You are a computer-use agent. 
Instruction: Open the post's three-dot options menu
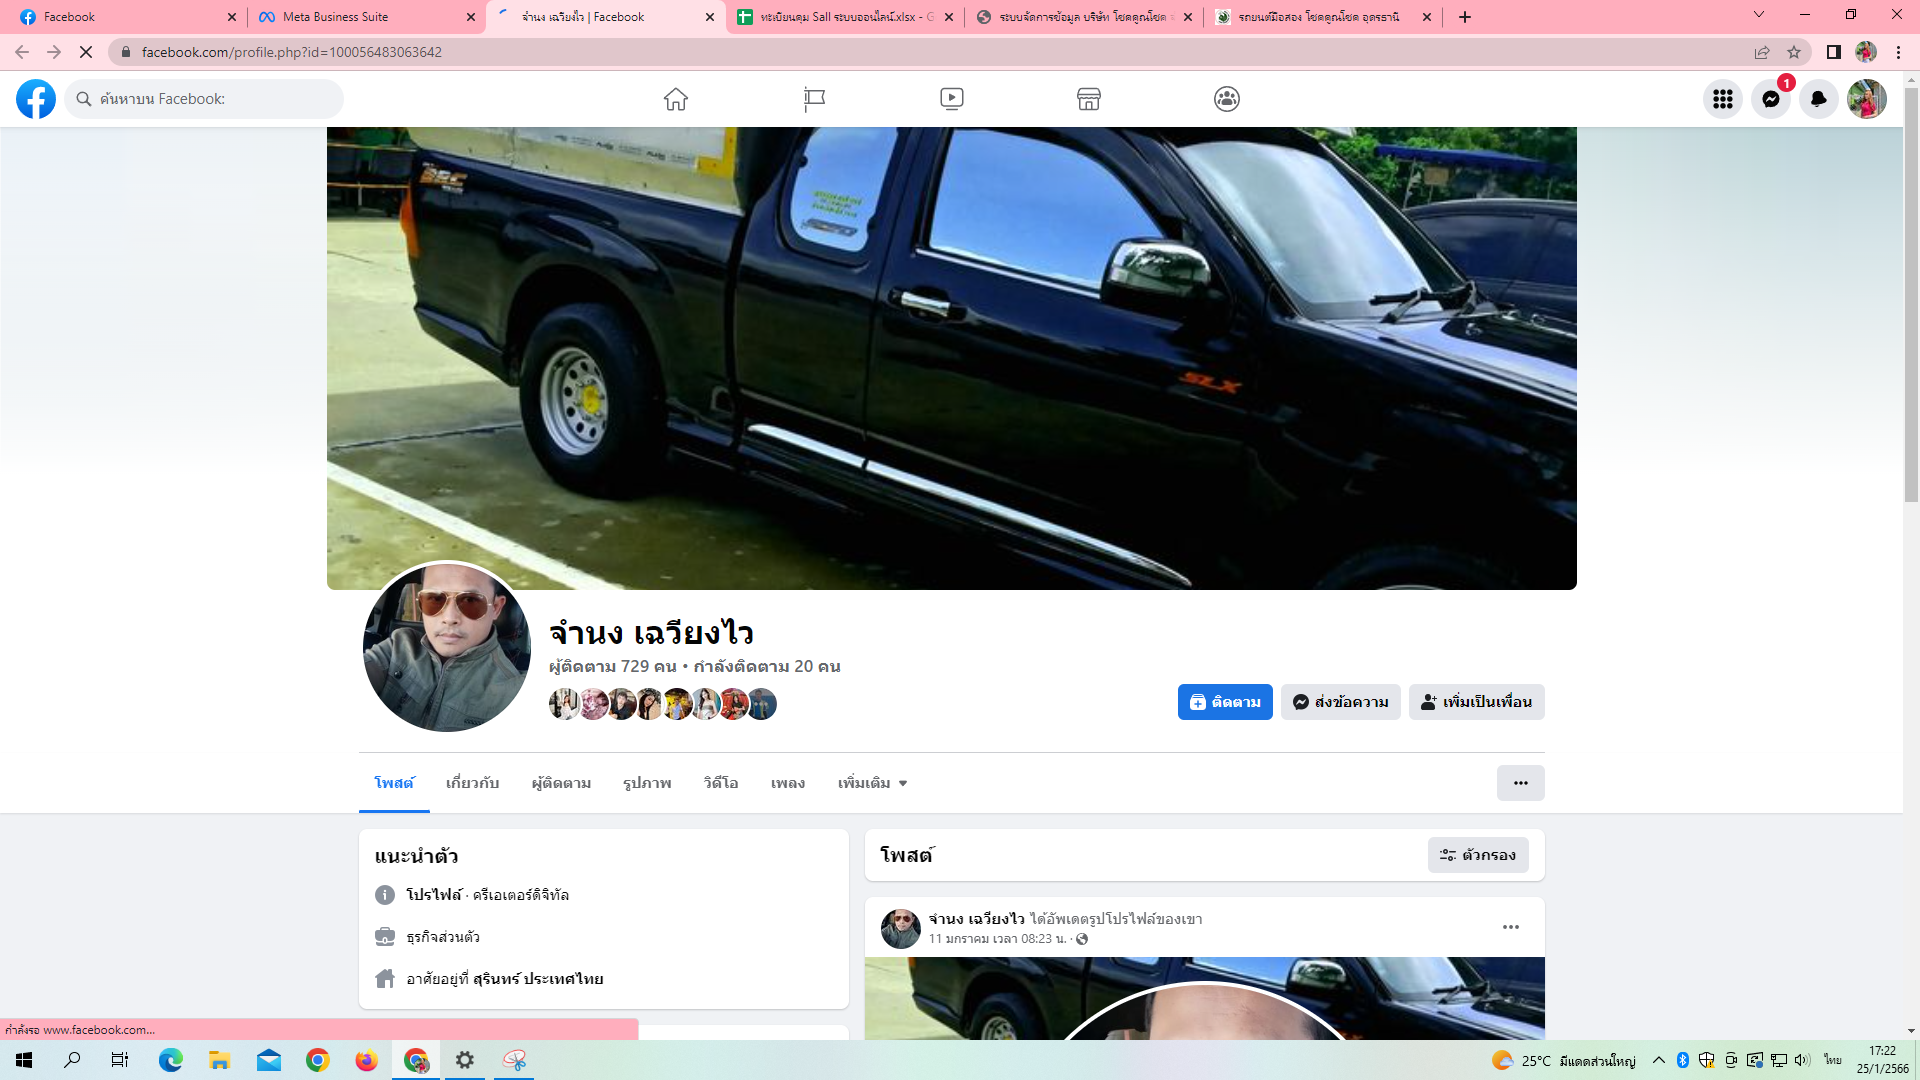(x=1510, y=927)
